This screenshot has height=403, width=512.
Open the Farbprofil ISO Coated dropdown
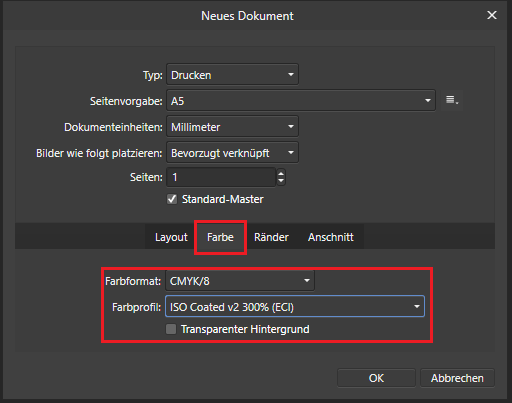point(295,306)
